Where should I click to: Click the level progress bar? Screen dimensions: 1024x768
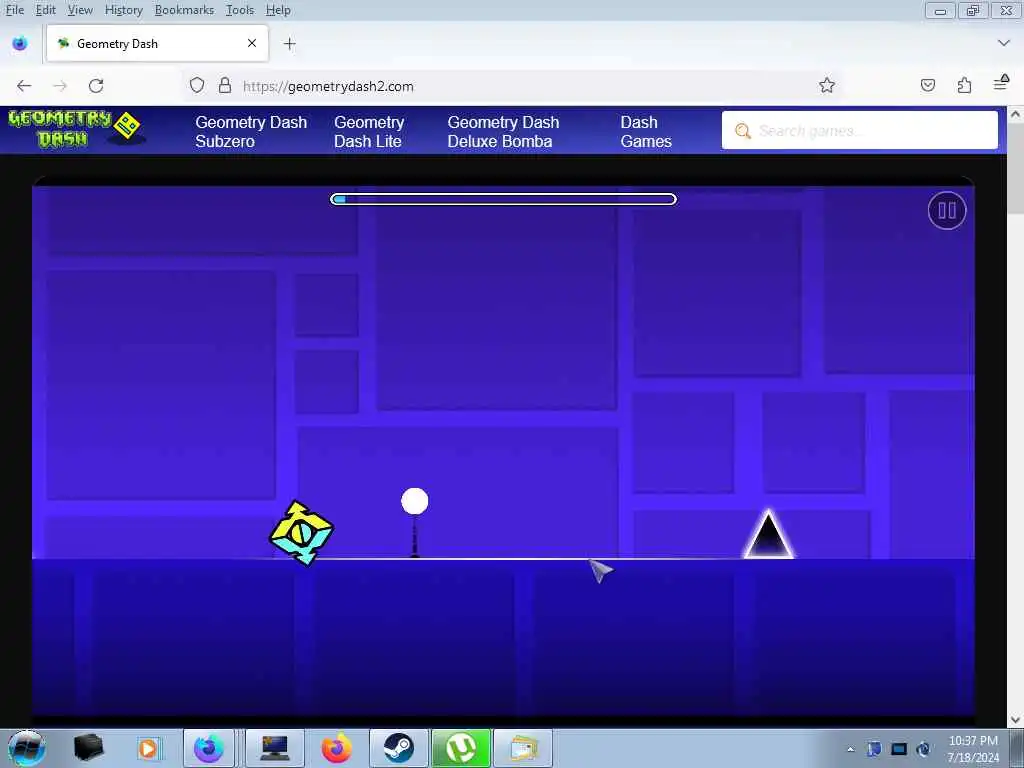[504, 199]
